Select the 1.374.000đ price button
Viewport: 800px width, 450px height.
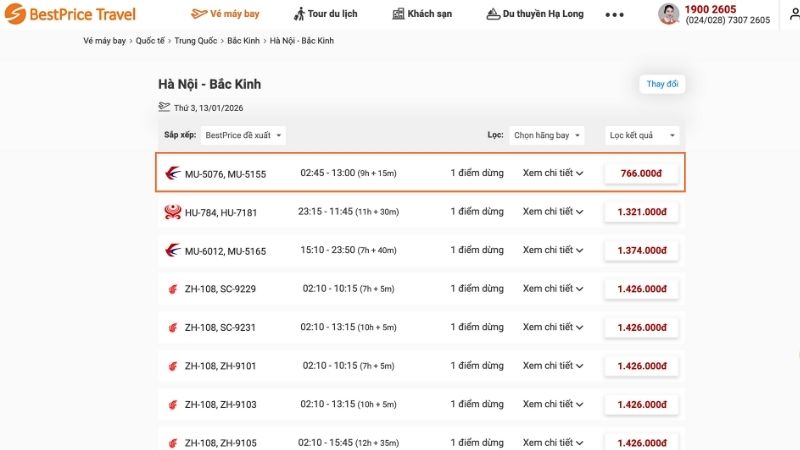pos(641,251)
